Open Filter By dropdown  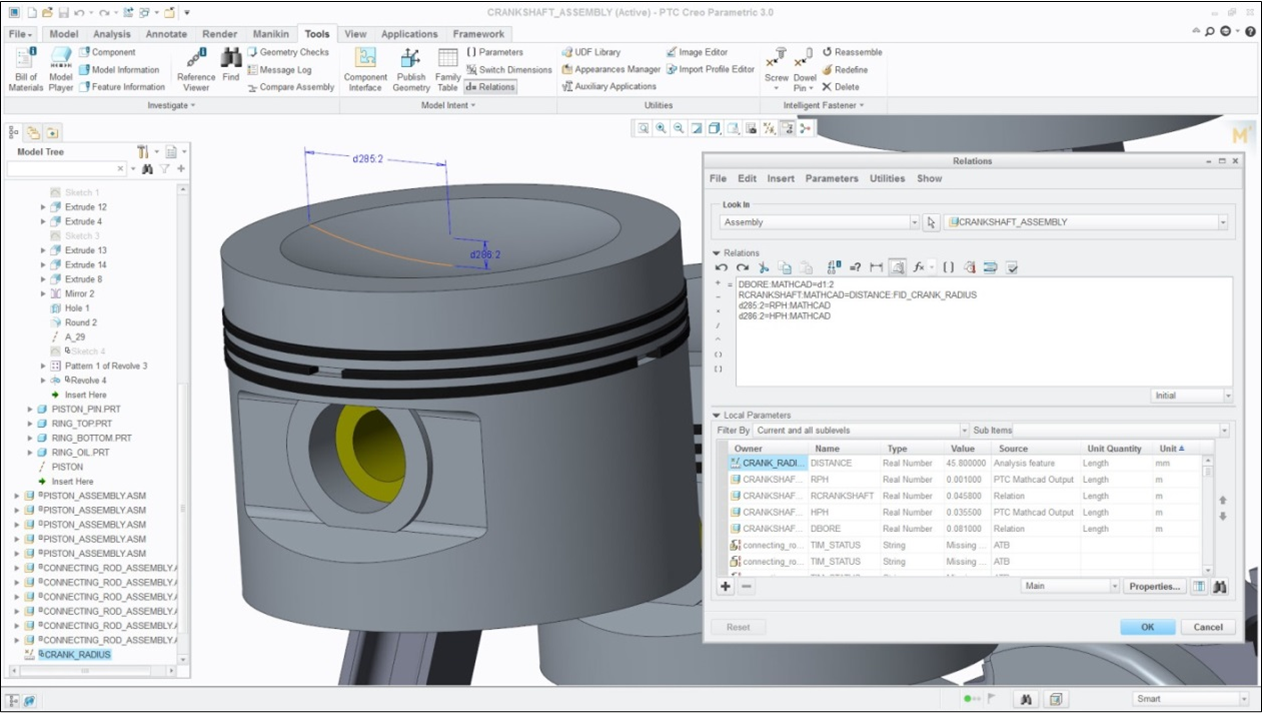pos(964,430)
